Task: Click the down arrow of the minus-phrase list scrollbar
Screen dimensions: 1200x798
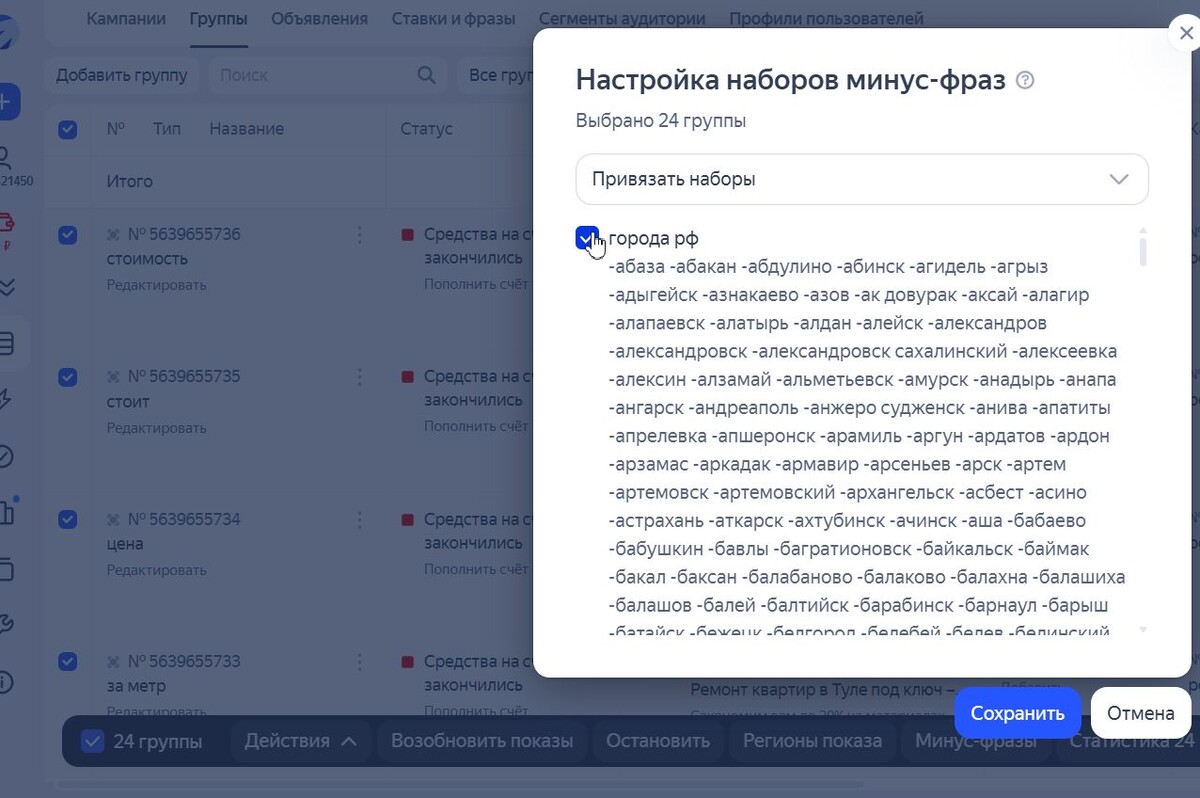Action: click(1142, 630)
